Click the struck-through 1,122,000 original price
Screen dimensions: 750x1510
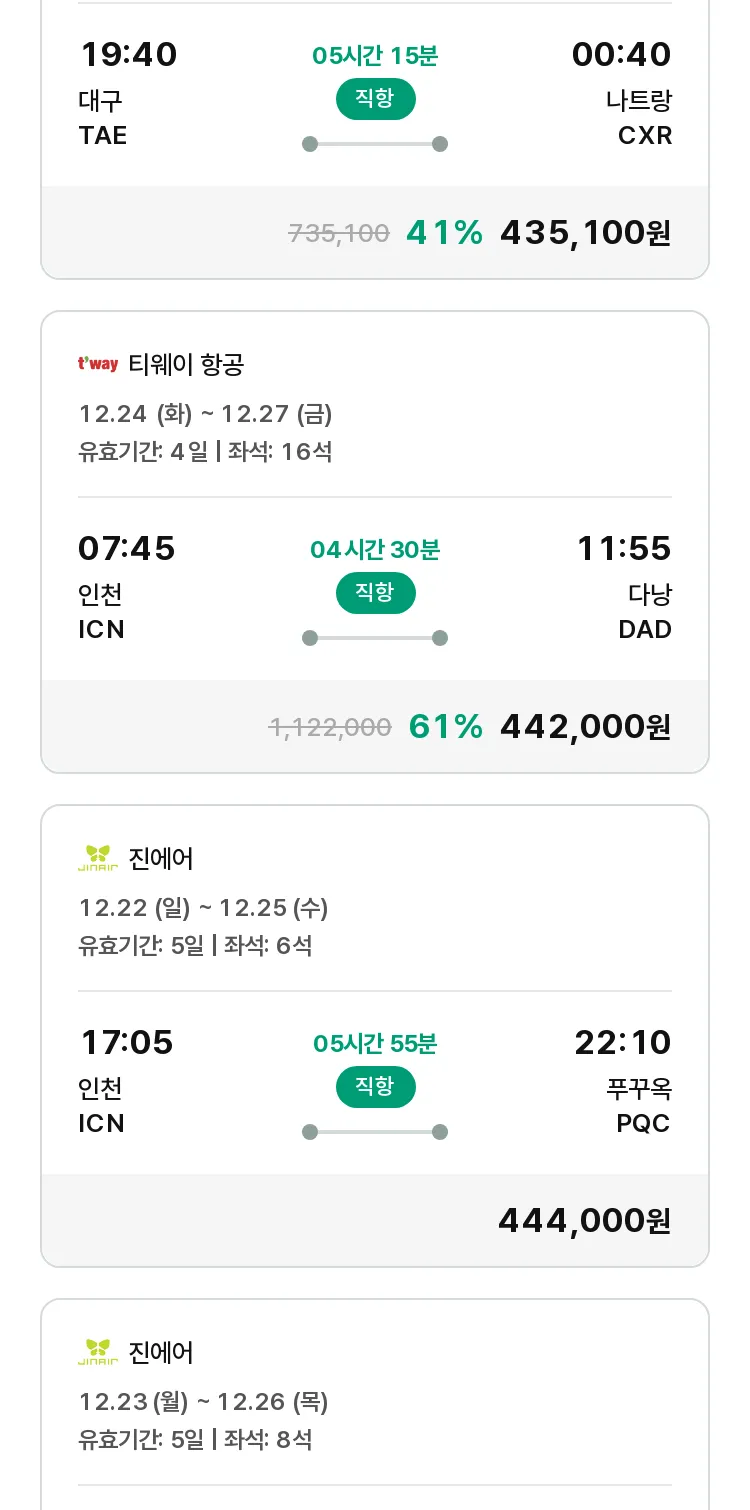pos(330,728)
